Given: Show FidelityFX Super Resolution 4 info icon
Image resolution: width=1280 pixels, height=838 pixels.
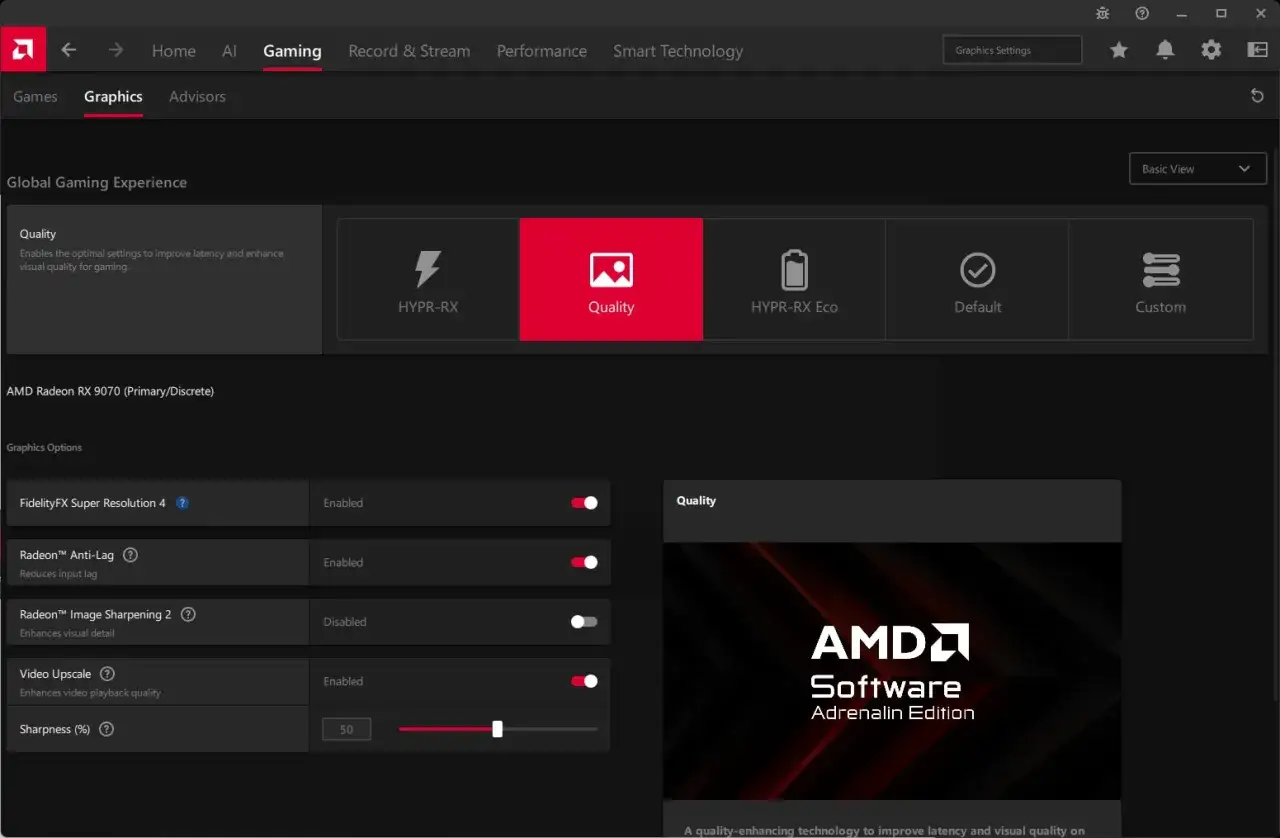Looking at the screenshot, I should [x=182, y=503].
